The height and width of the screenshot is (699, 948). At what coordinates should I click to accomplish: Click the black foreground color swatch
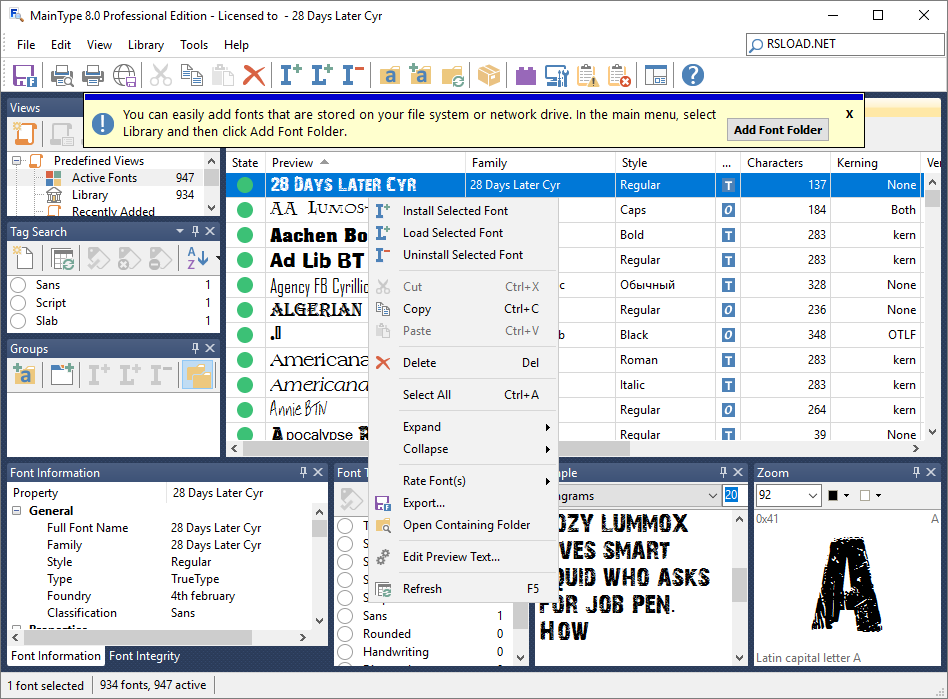pyautogui.click(x=833, y=496)
